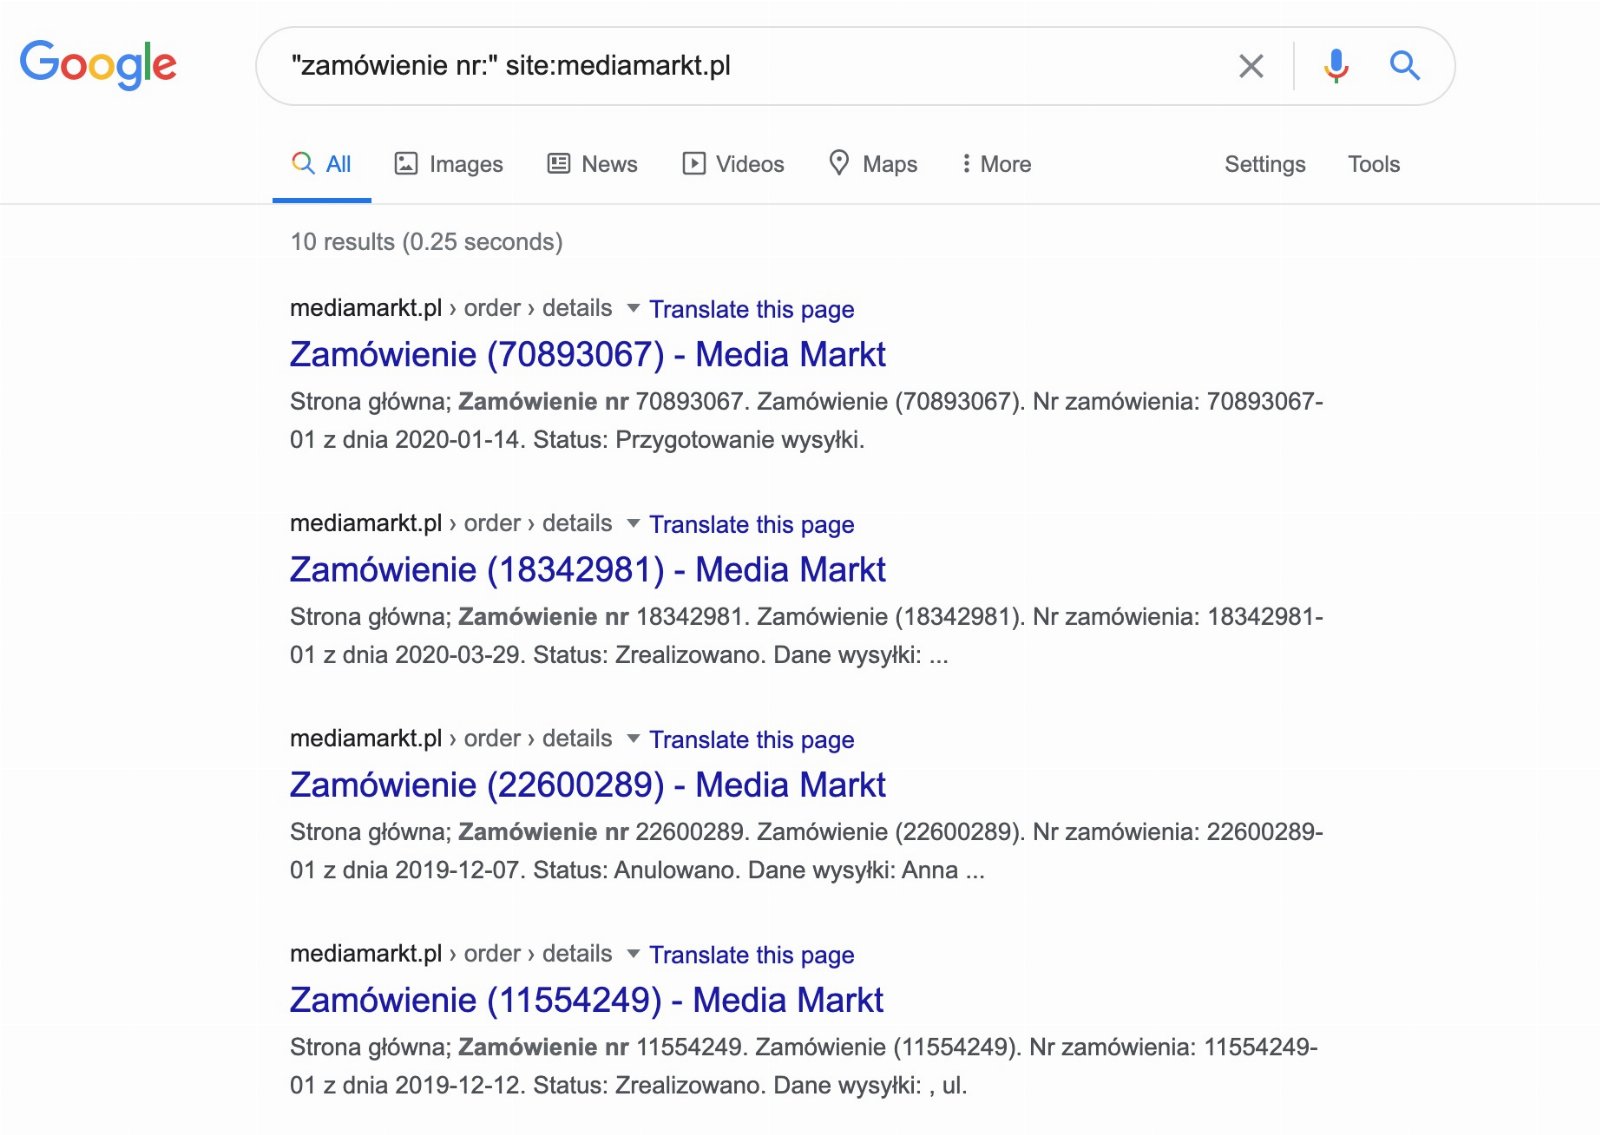The width and height of the screenshot is (1600, 1135).
Task: Click the Maps pin icon
Action: [x=839, y=162]
